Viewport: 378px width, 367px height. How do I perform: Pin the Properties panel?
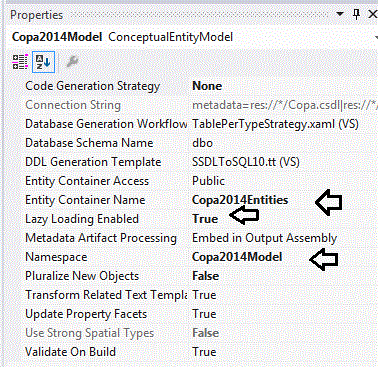356,14
